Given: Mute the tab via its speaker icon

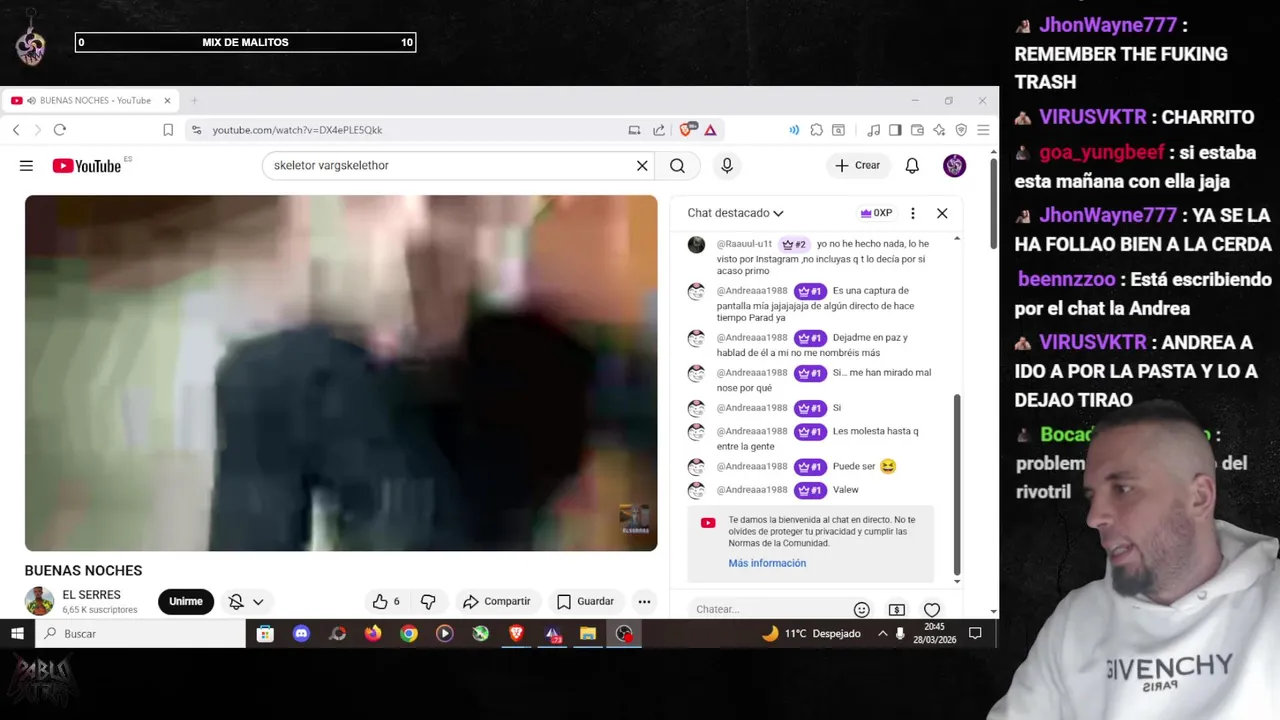Looking at the screenshot, I should (x=32, y=101).
